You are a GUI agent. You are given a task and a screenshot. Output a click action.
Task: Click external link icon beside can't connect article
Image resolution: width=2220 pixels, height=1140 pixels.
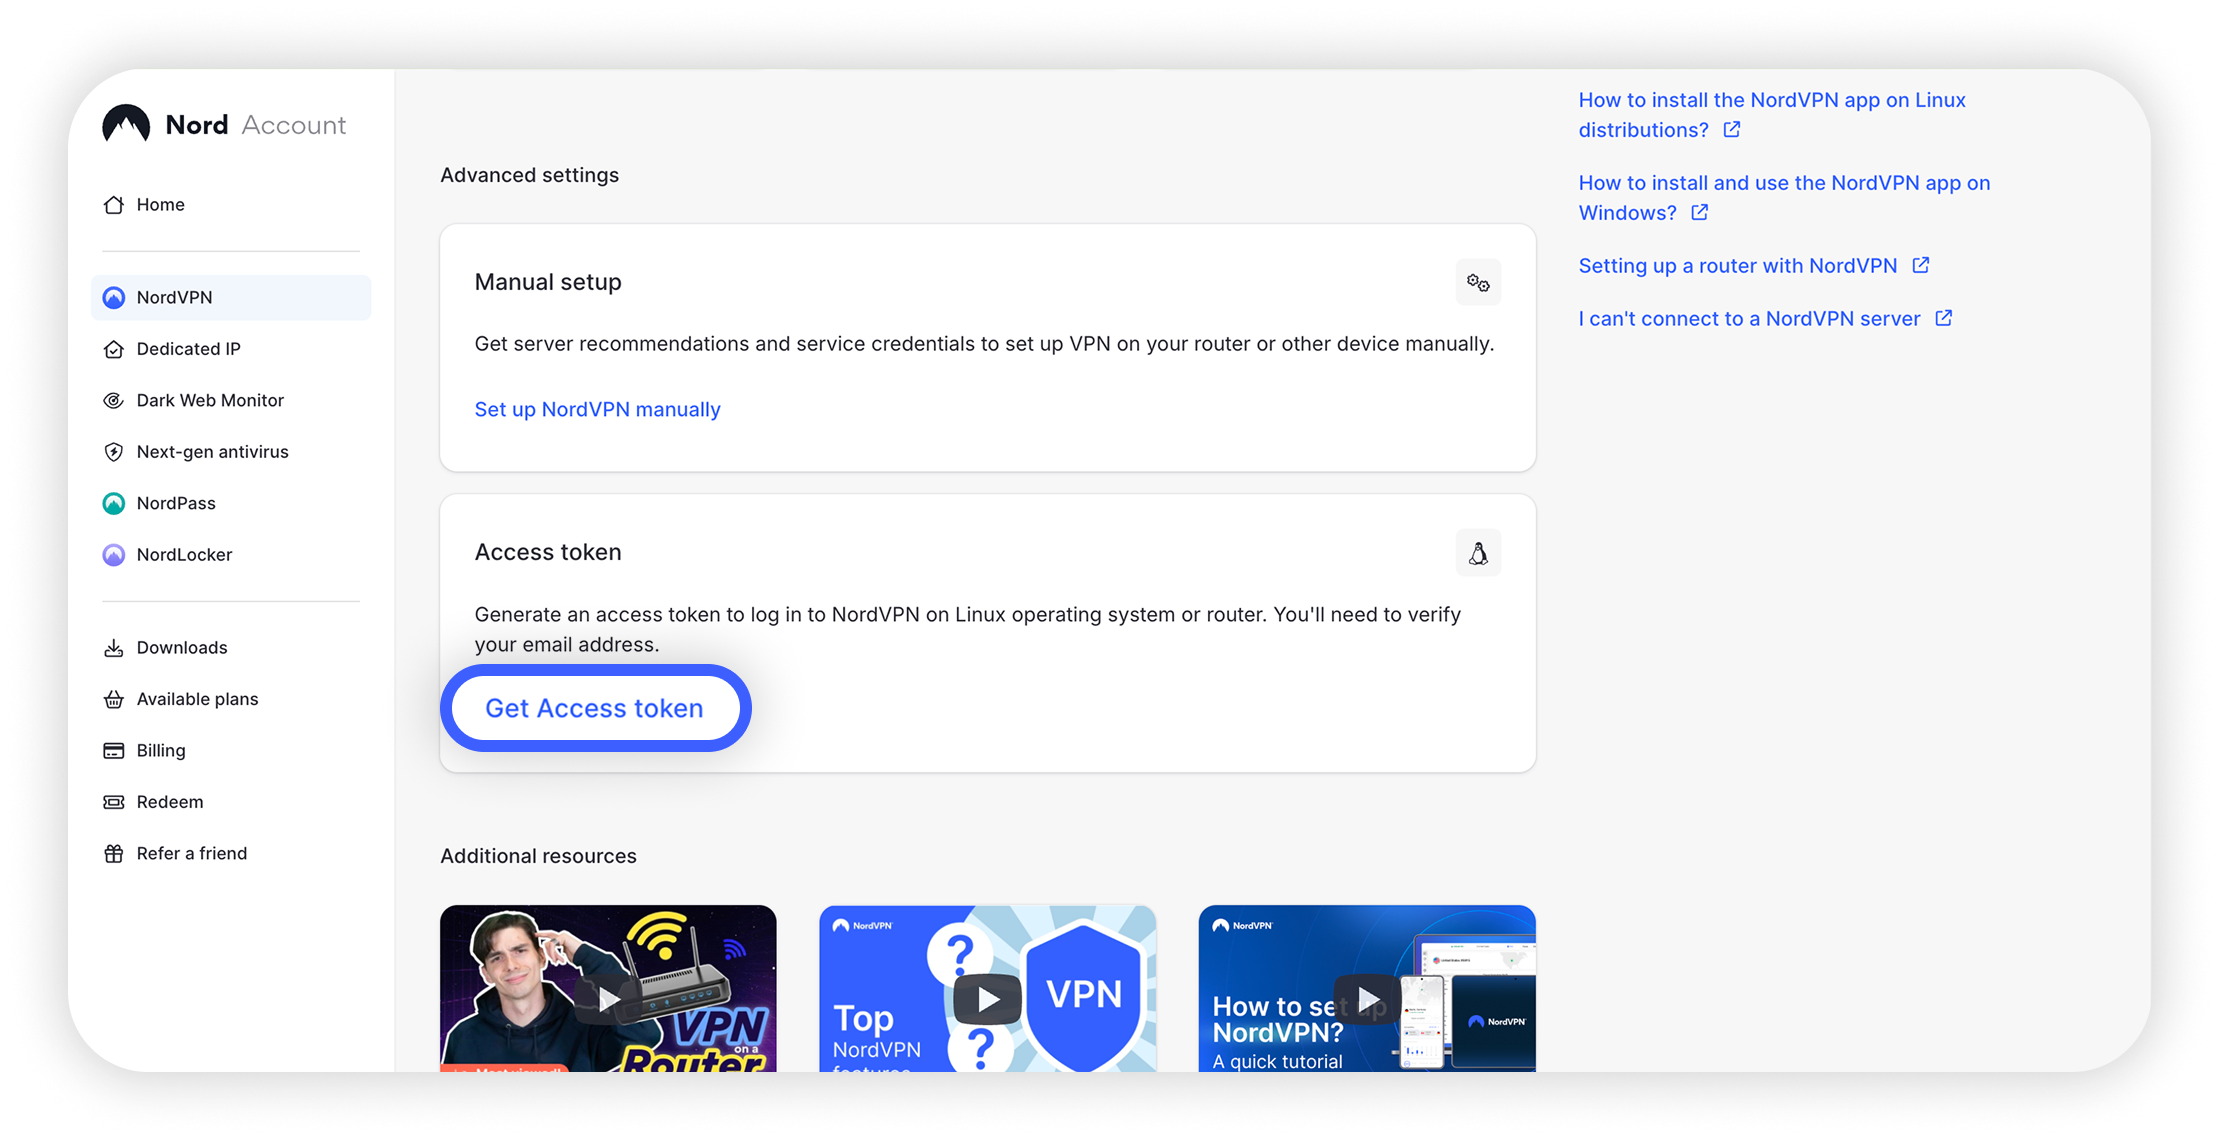(1944, 318)
